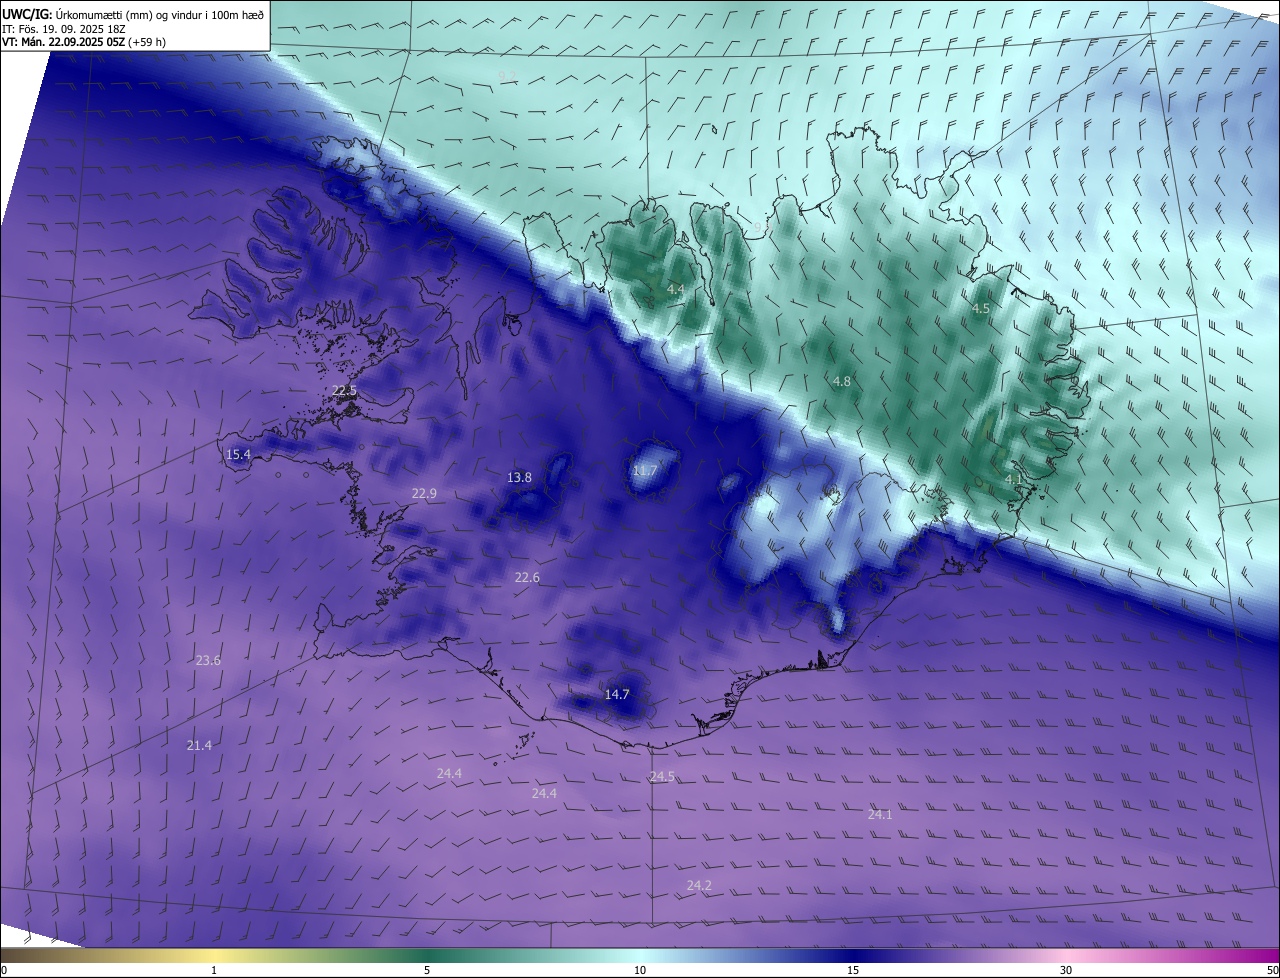The image size is (1280, 978).
Task: Click the 22.6 value label
Action: click(x=527, y=577)
